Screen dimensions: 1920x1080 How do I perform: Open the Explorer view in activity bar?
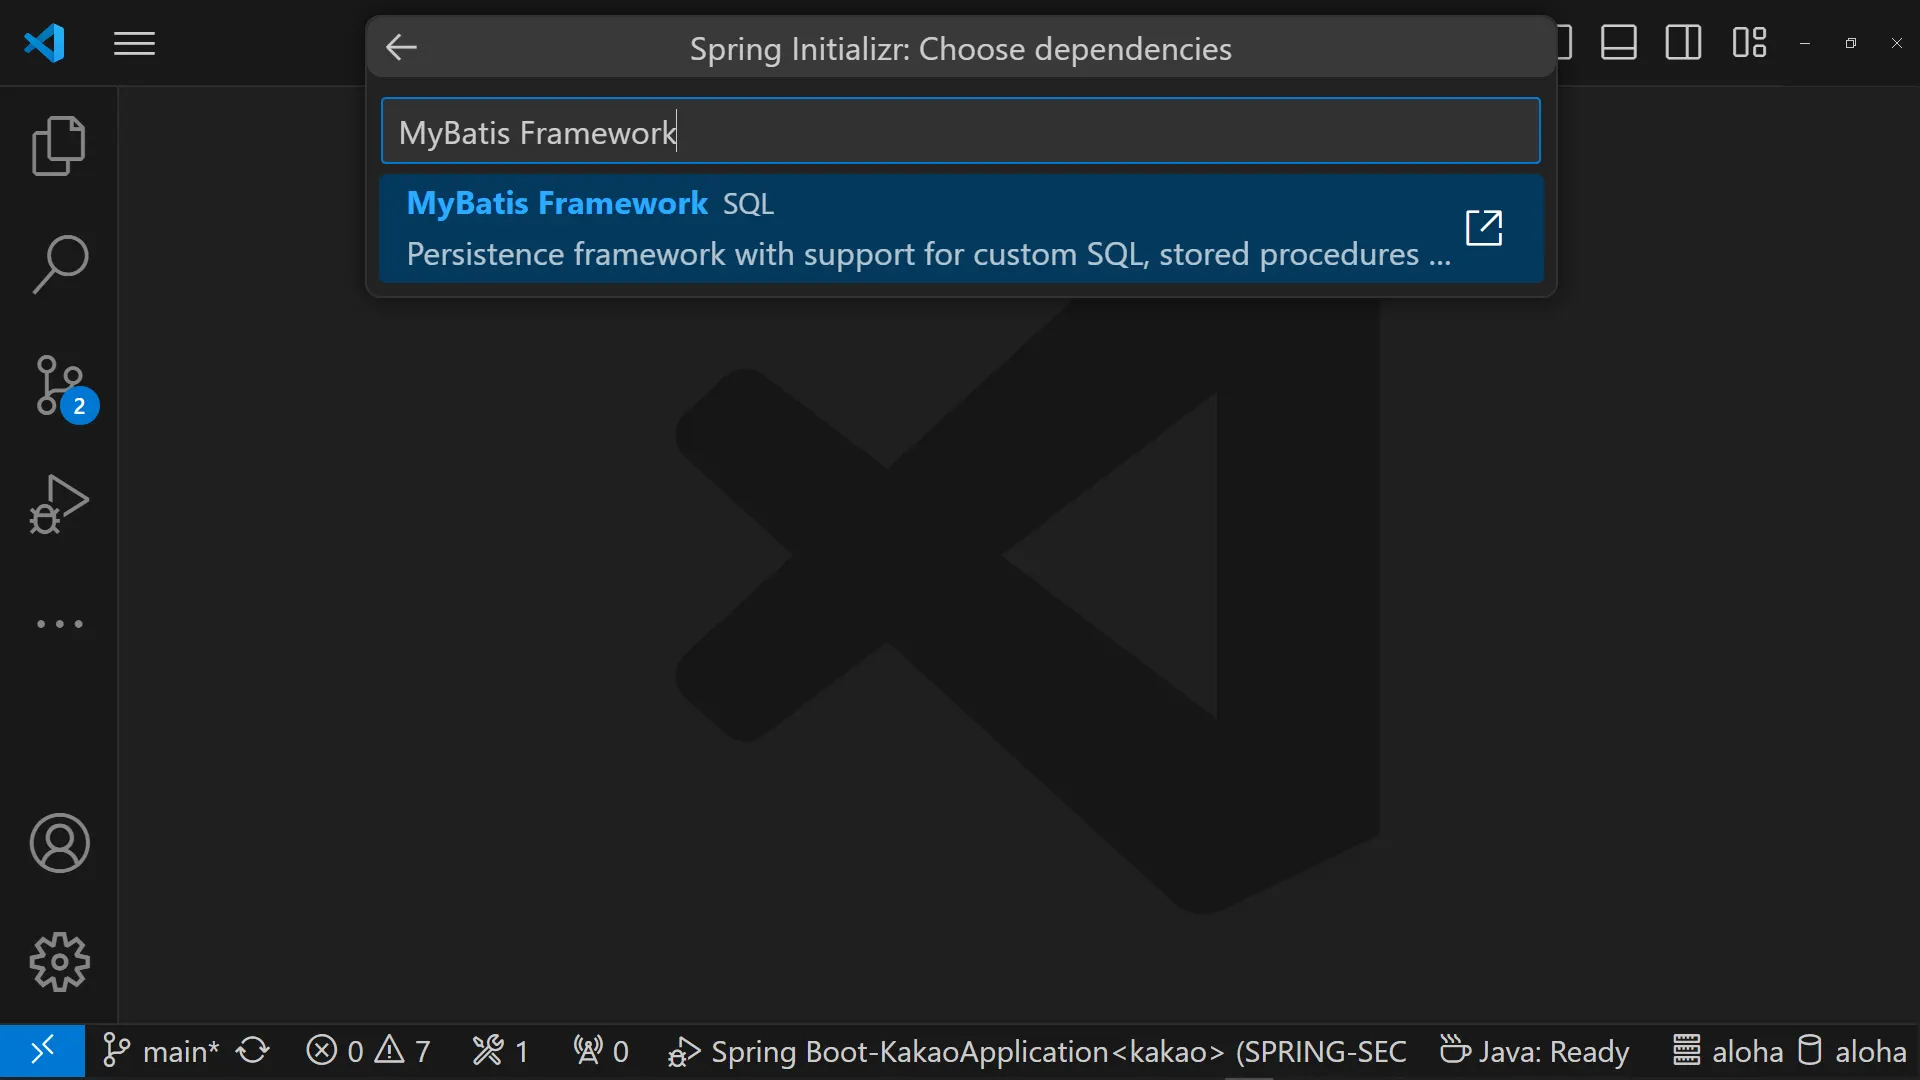(x=59, y=146)
